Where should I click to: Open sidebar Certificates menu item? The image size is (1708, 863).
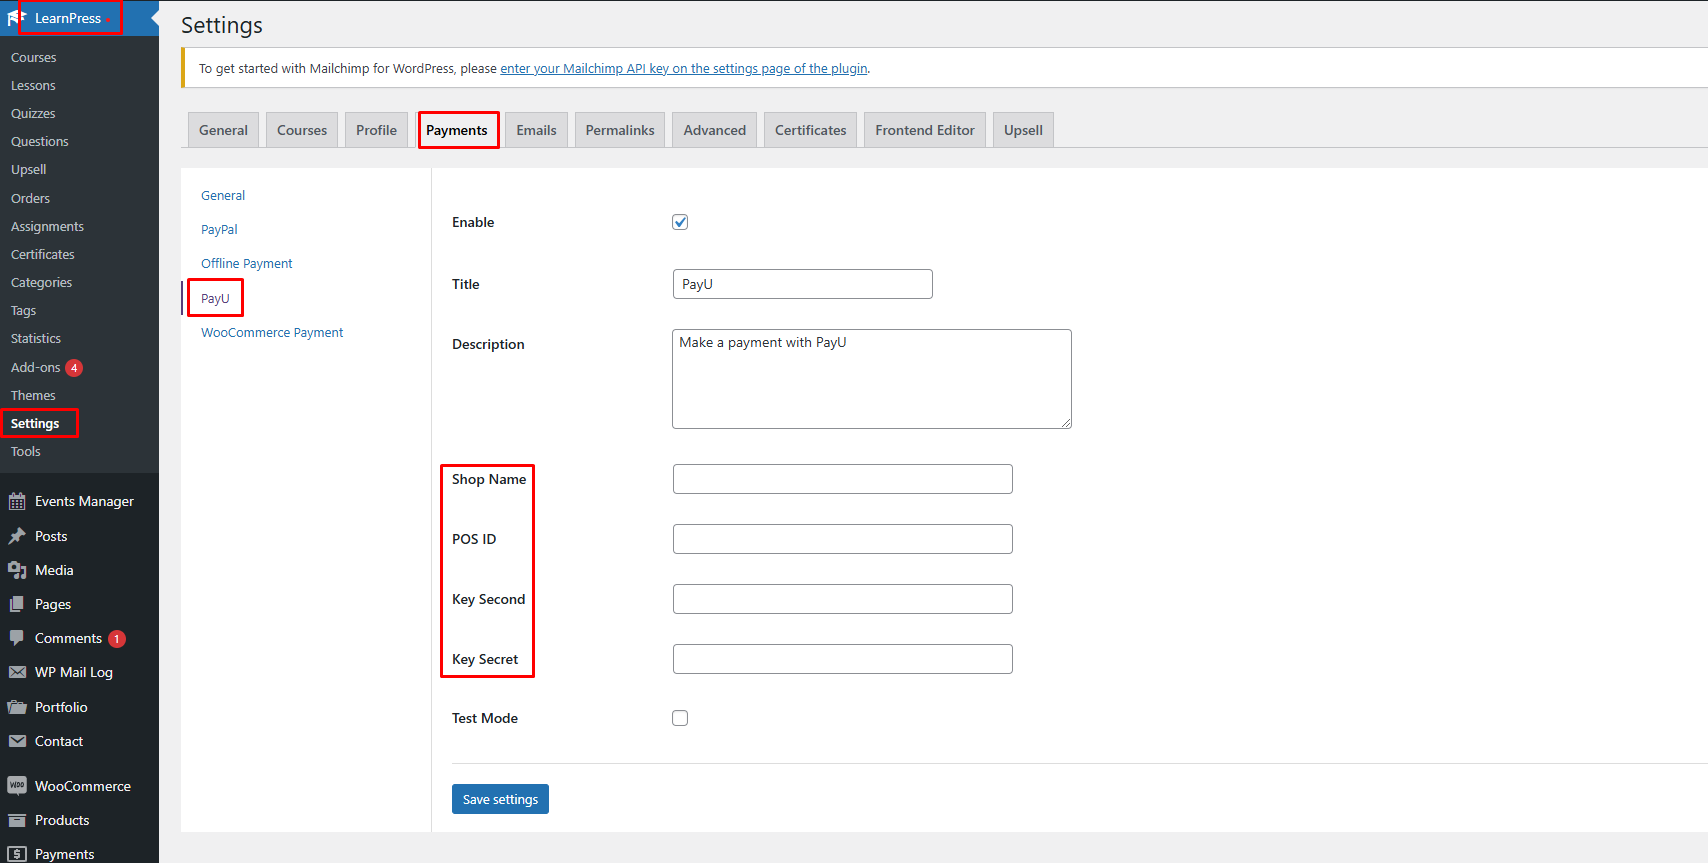(43, 255)
